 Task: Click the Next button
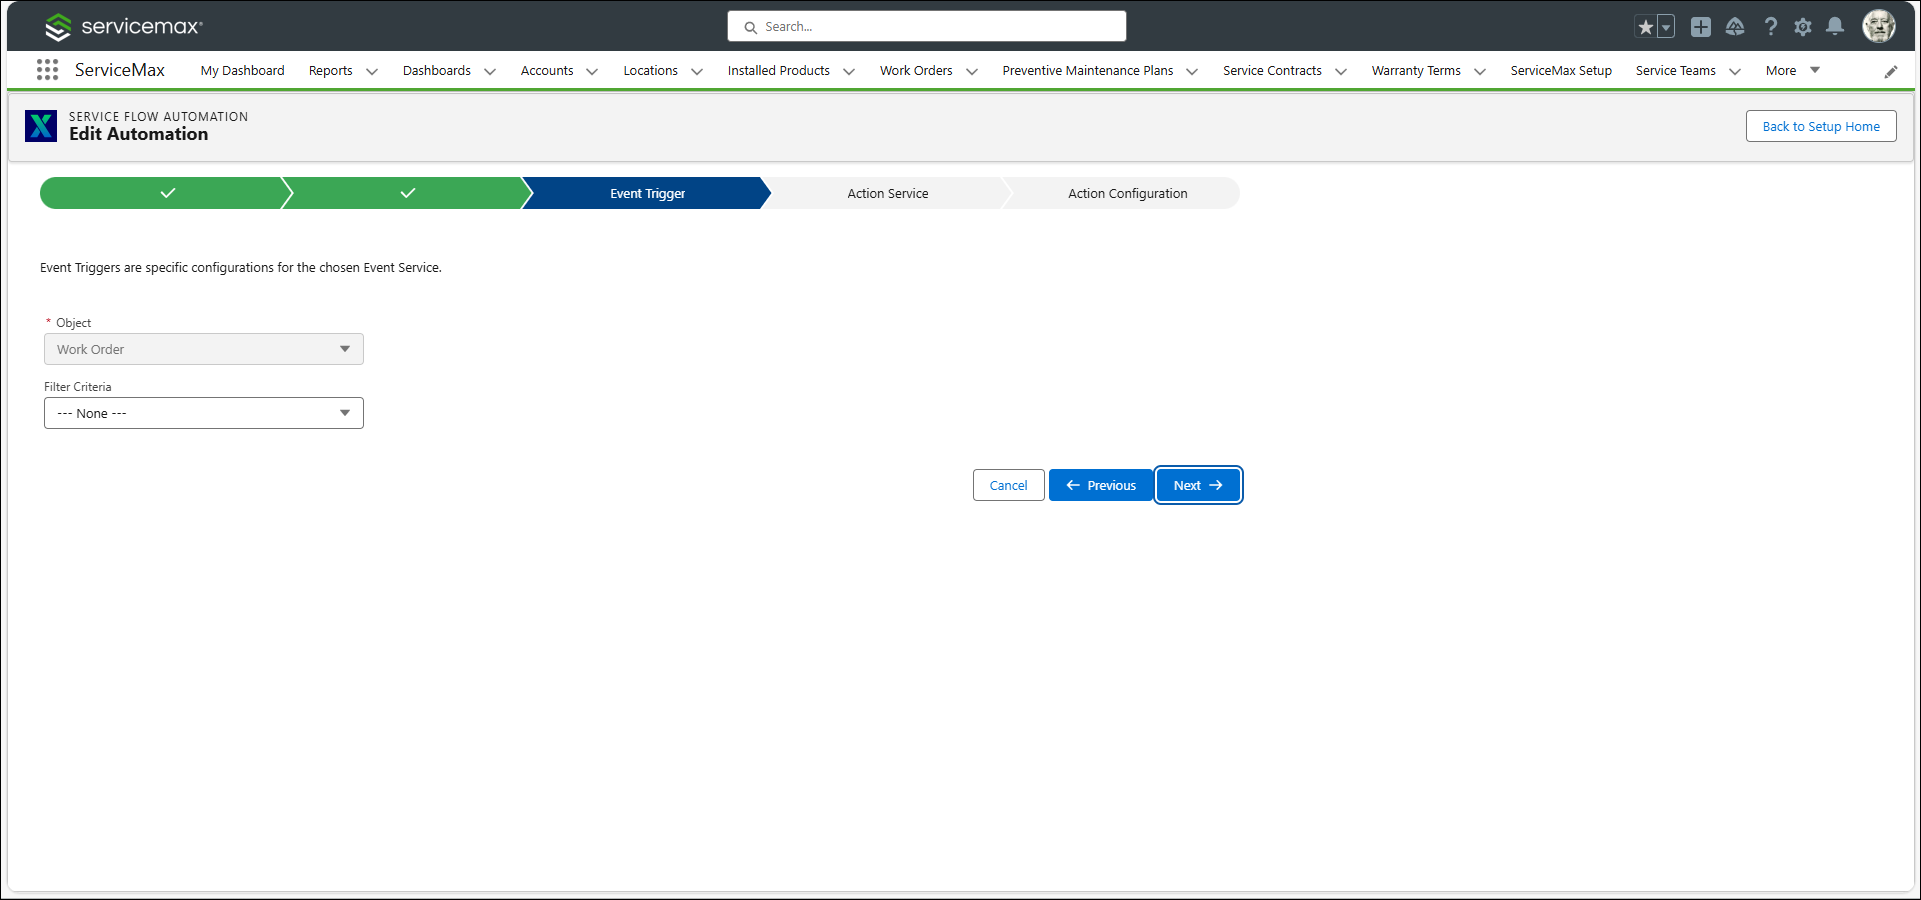(1198, 485)
